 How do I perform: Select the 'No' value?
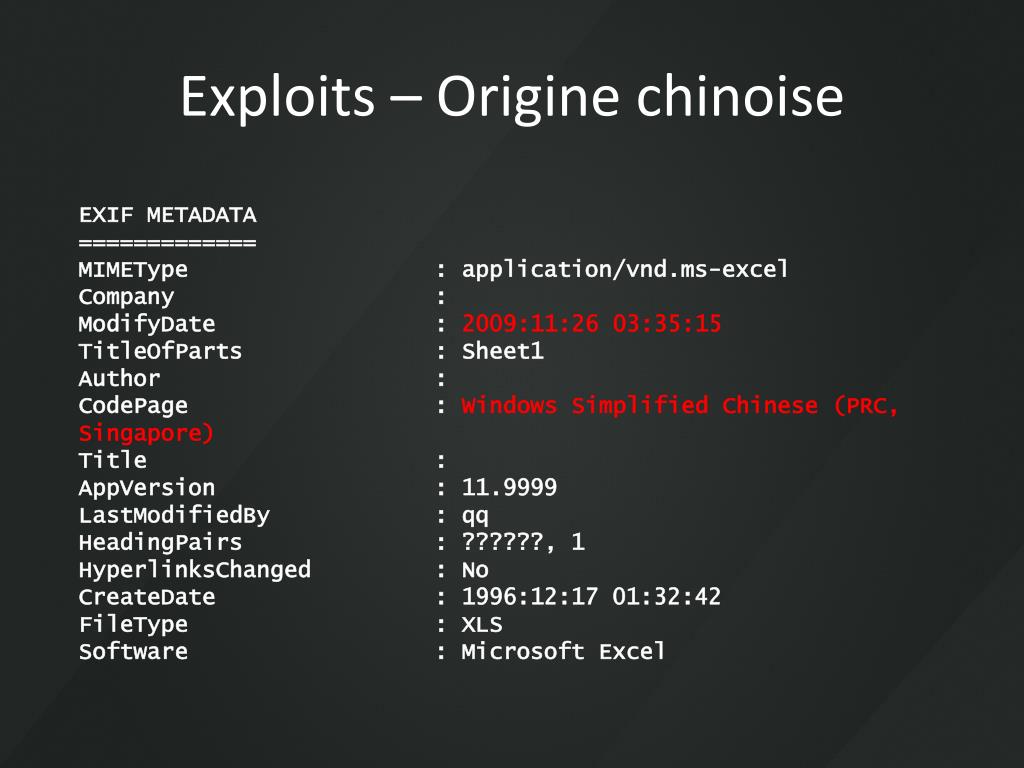tap(475, 570)
